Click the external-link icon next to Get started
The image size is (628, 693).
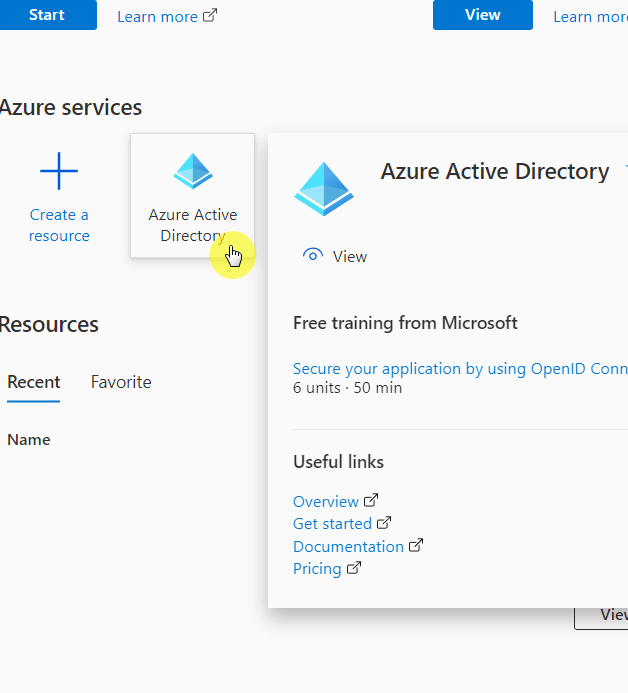tap(384, 523)
